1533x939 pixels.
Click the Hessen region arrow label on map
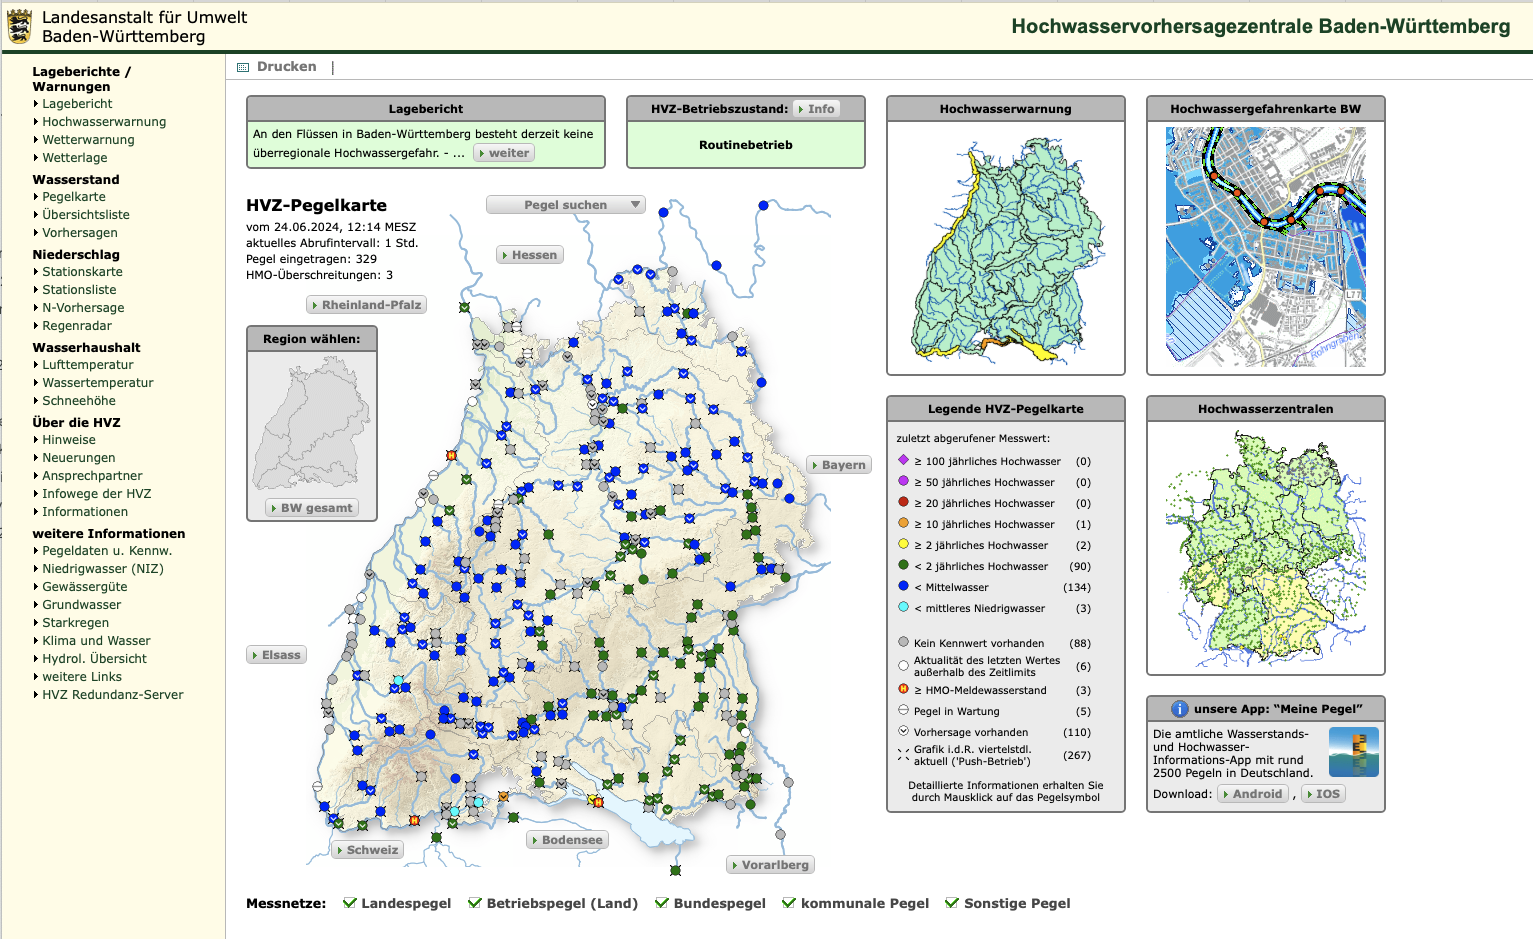coord(530,255)
